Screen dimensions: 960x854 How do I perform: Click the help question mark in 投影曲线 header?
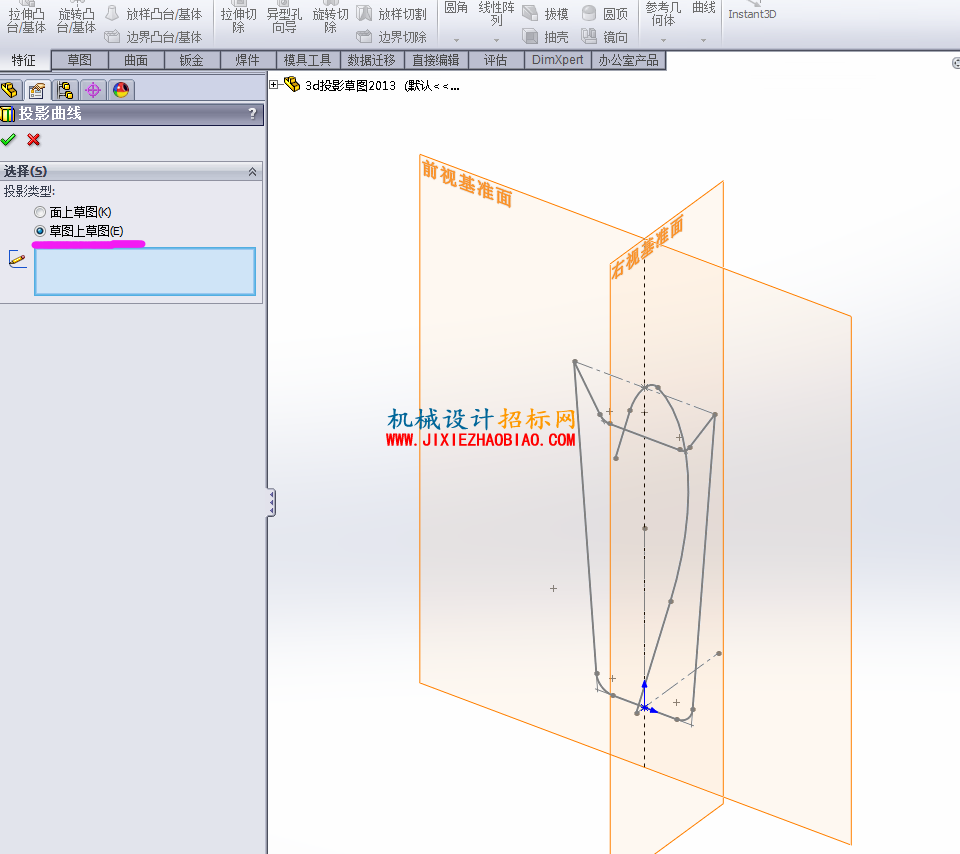coord(252,114)
